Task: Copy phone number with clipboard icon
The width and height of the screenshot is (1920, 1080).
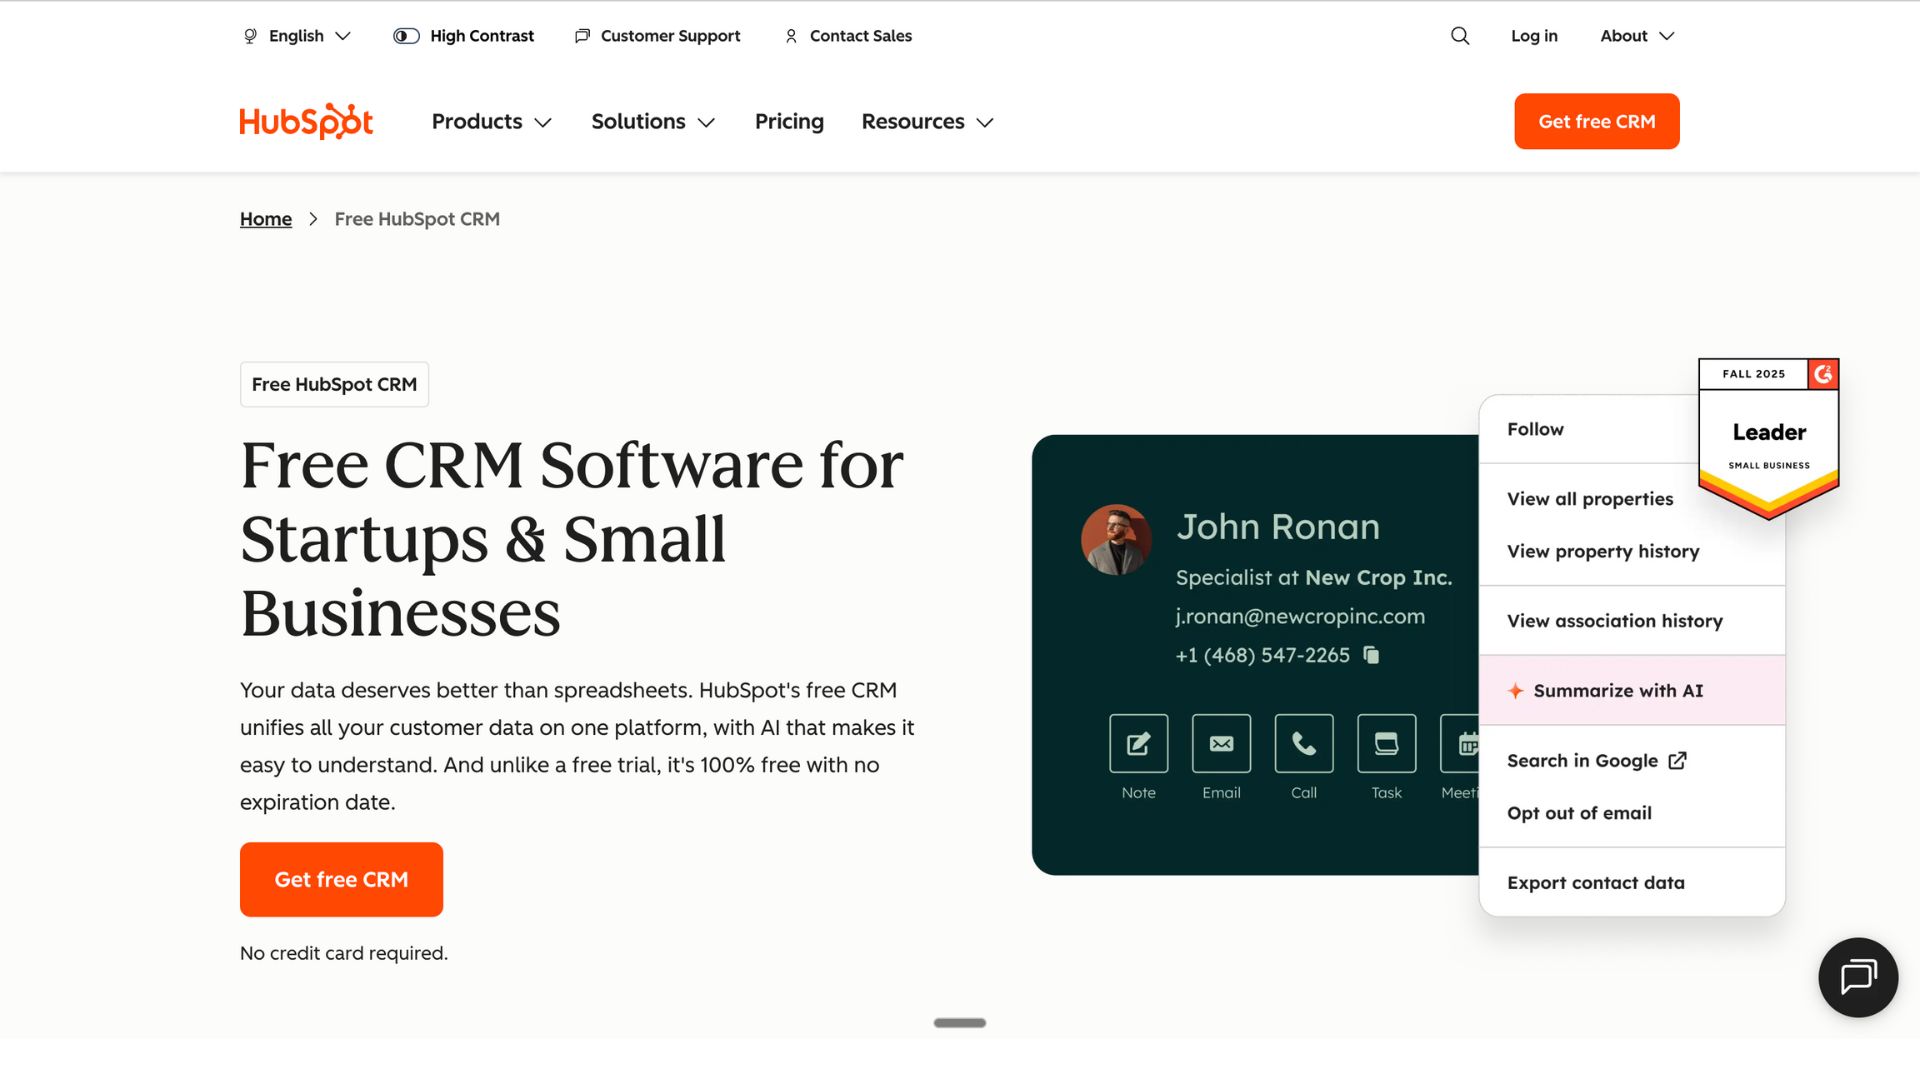Action: pos(1371,655)
